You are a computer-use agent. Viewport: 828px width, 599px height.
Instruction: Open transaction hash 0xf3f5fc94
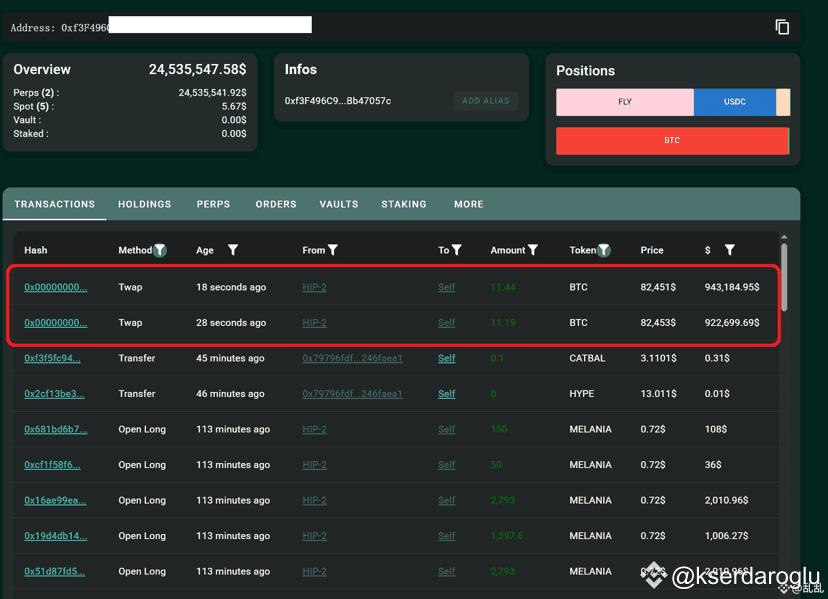(52, 358)
